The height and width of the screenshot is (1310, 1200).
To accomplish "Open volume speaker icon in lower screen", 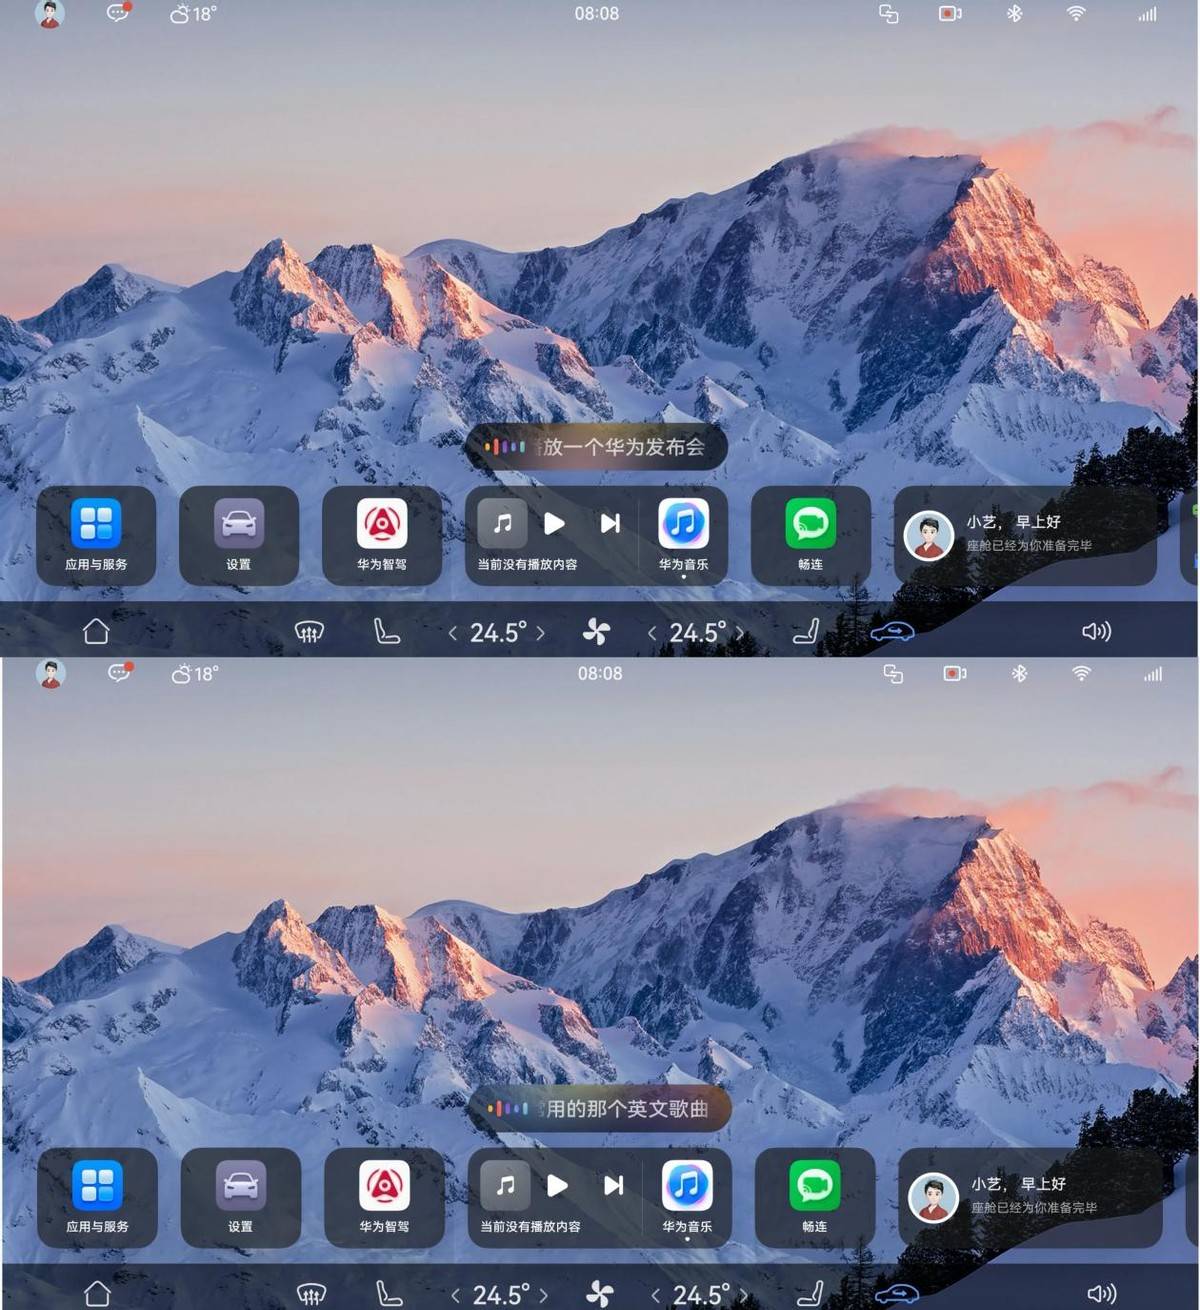I will click(x=1100, y=1293).
